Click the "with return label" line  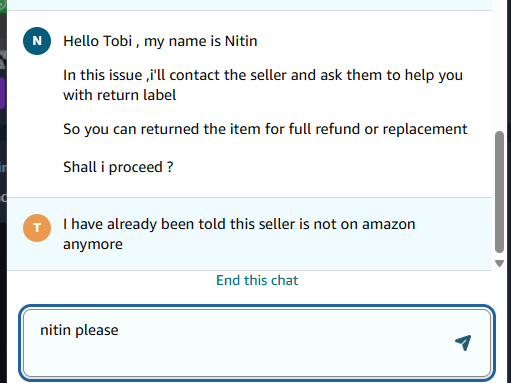click(x=119, y=95)
